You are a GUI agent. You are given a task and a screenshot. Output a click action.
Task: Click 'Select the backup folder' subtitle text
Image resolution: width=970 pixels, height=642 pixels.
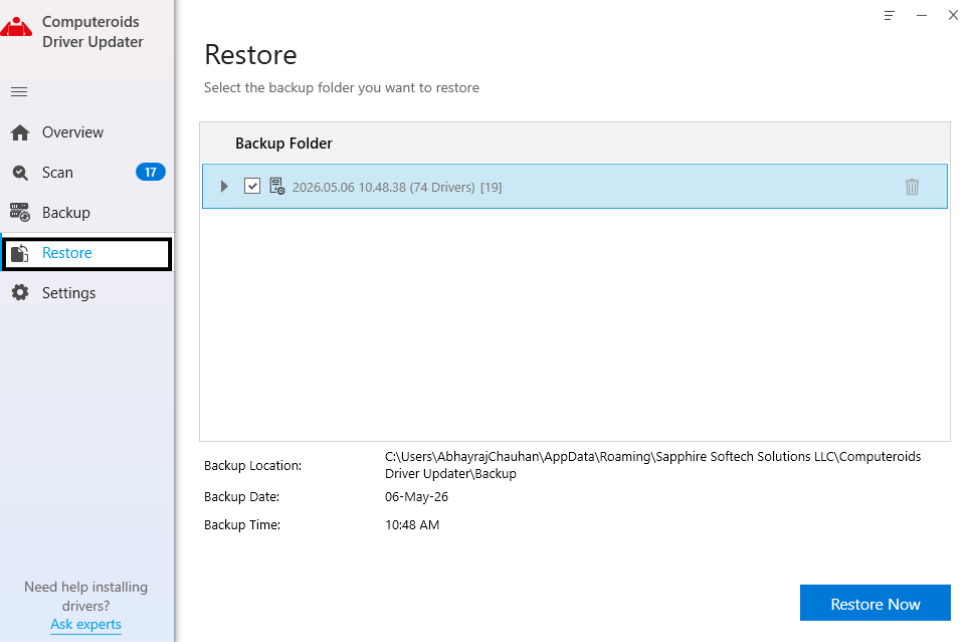[341, 88]
